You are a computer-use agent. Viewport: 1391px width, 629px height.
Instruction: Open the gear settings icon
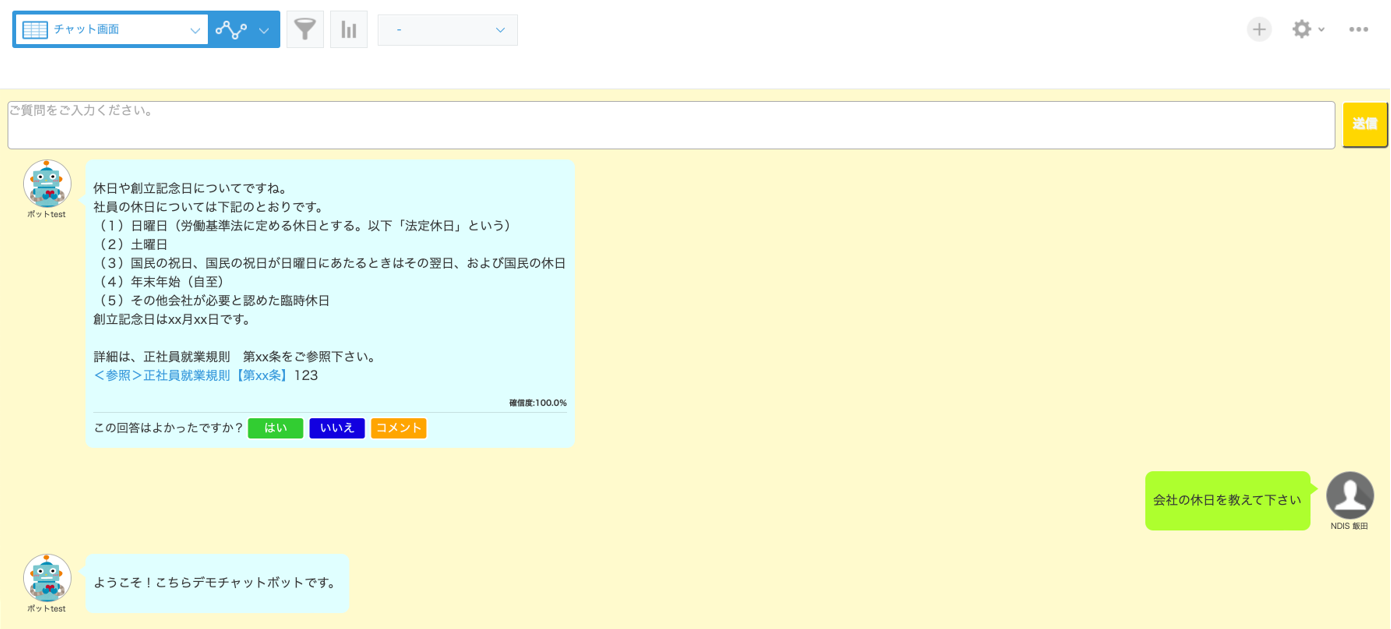pyautogui.click(x=1301, y=30)
